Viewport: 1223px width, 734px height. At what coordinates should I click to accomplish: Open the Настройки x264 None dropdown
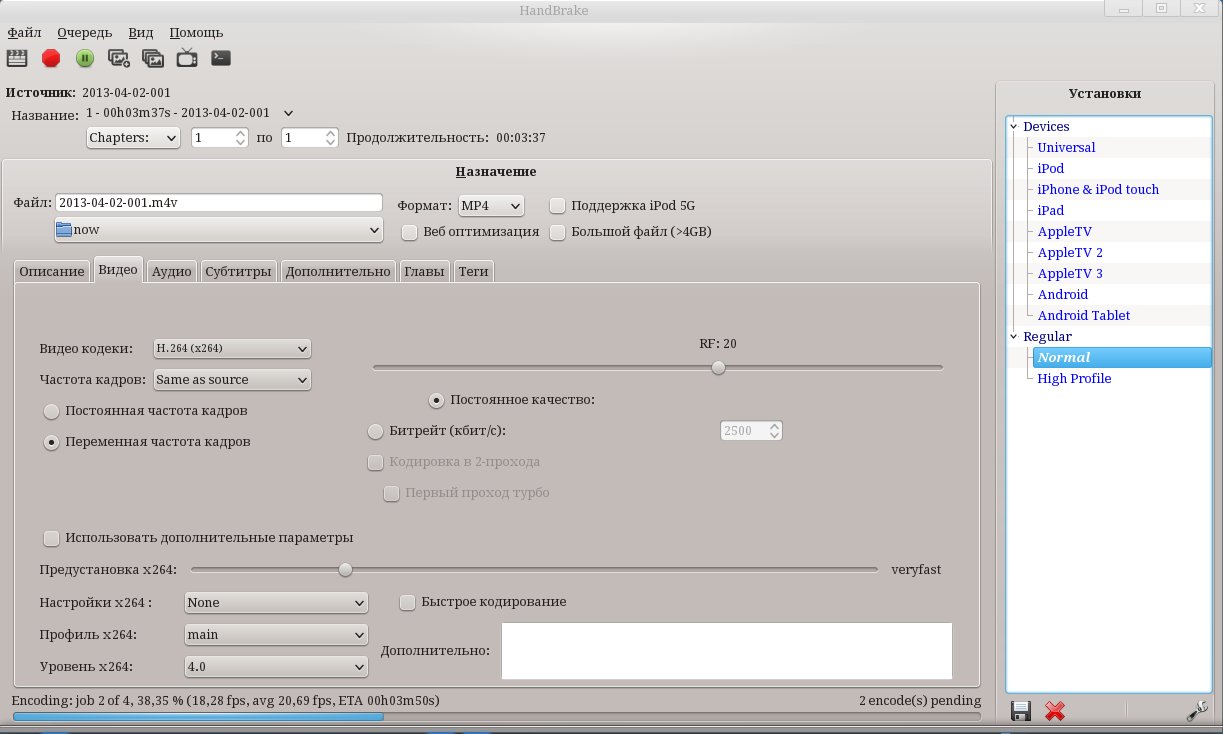pyautogui.click(x=276, y=603)
